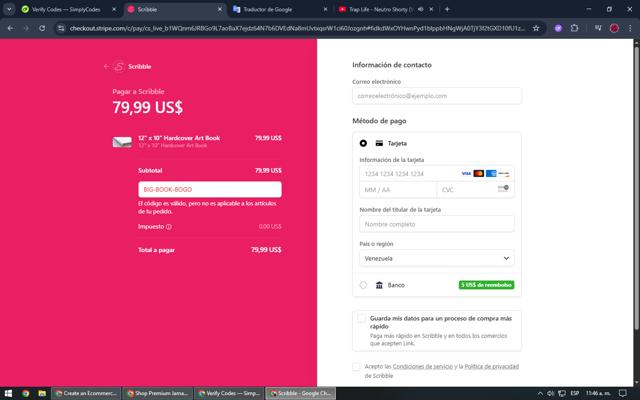Screen dimensions: 640x400
Task: Click the American Express brand icon
Action: pyautogui.click(x=491, y=173)
